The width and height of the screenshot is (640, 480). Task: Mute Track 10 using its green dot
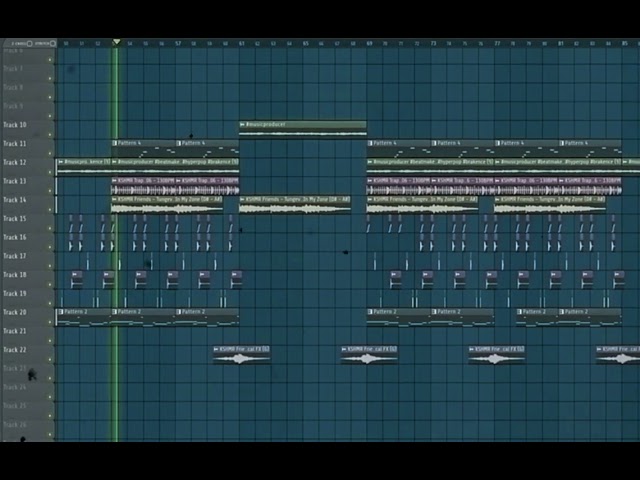51,135
